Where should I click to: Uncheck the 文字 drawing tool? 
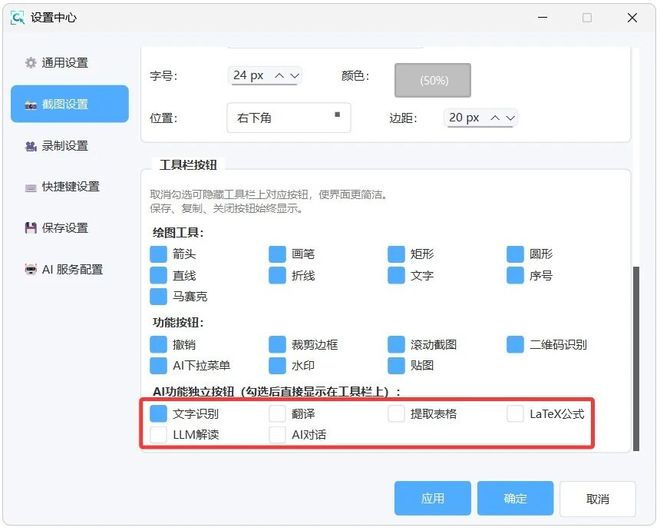point(397,276)
